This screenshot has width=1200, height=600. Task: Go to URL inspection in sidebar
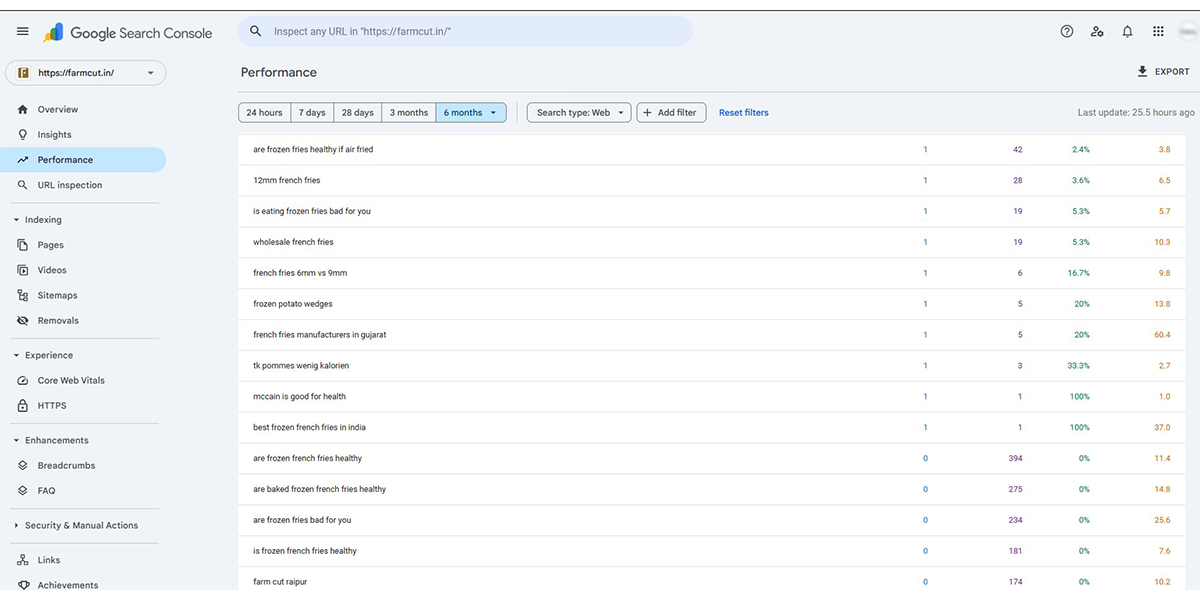(69, 185)
